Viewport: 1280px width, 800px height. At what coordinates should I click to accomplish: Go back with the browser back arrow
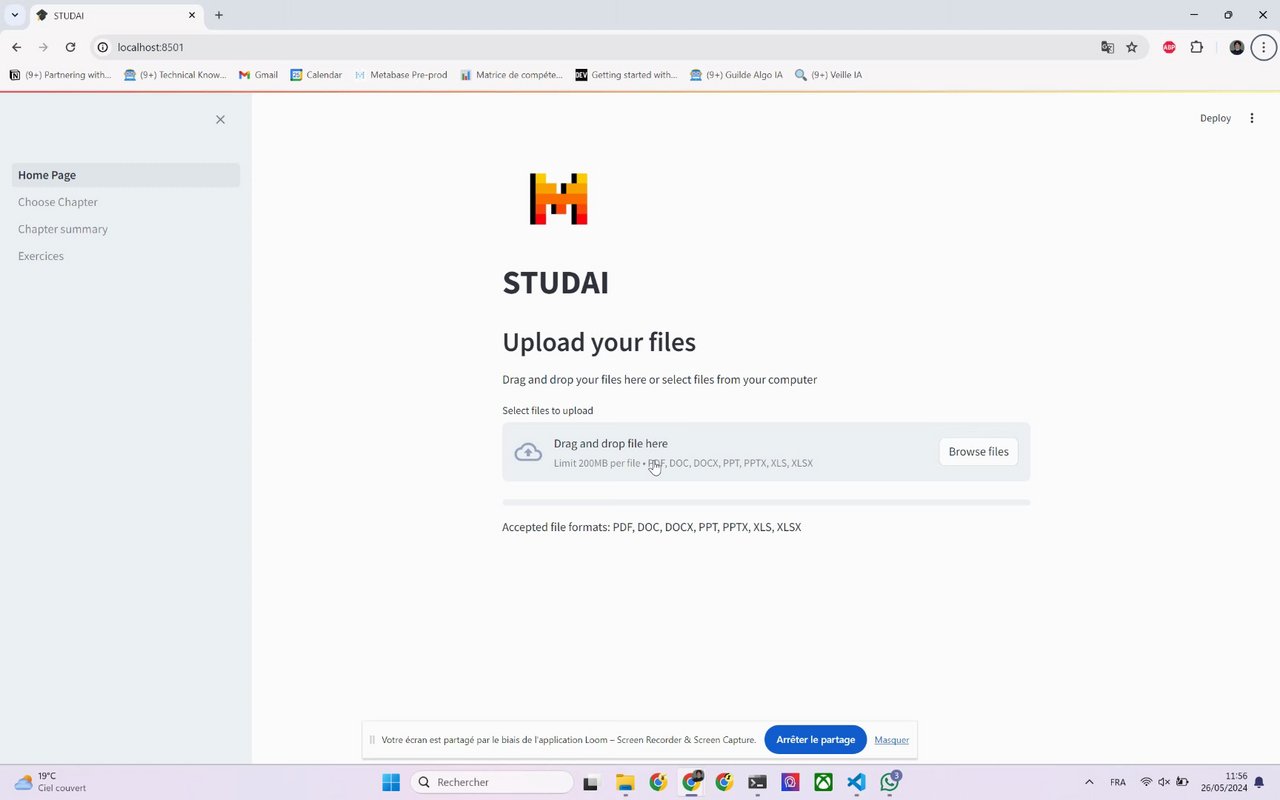[16, 47]
